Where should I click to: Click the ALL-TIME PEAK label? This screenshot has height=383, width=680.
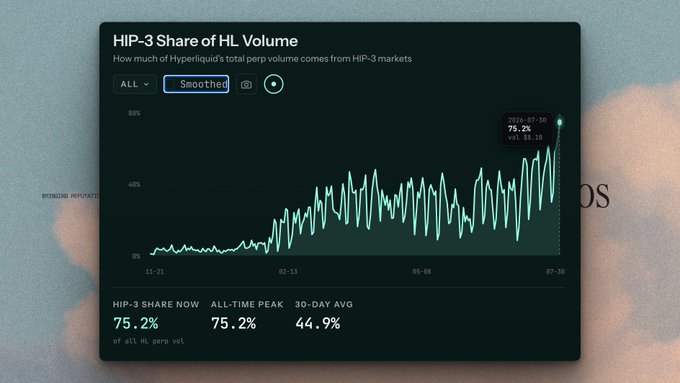tap(247, 304)
